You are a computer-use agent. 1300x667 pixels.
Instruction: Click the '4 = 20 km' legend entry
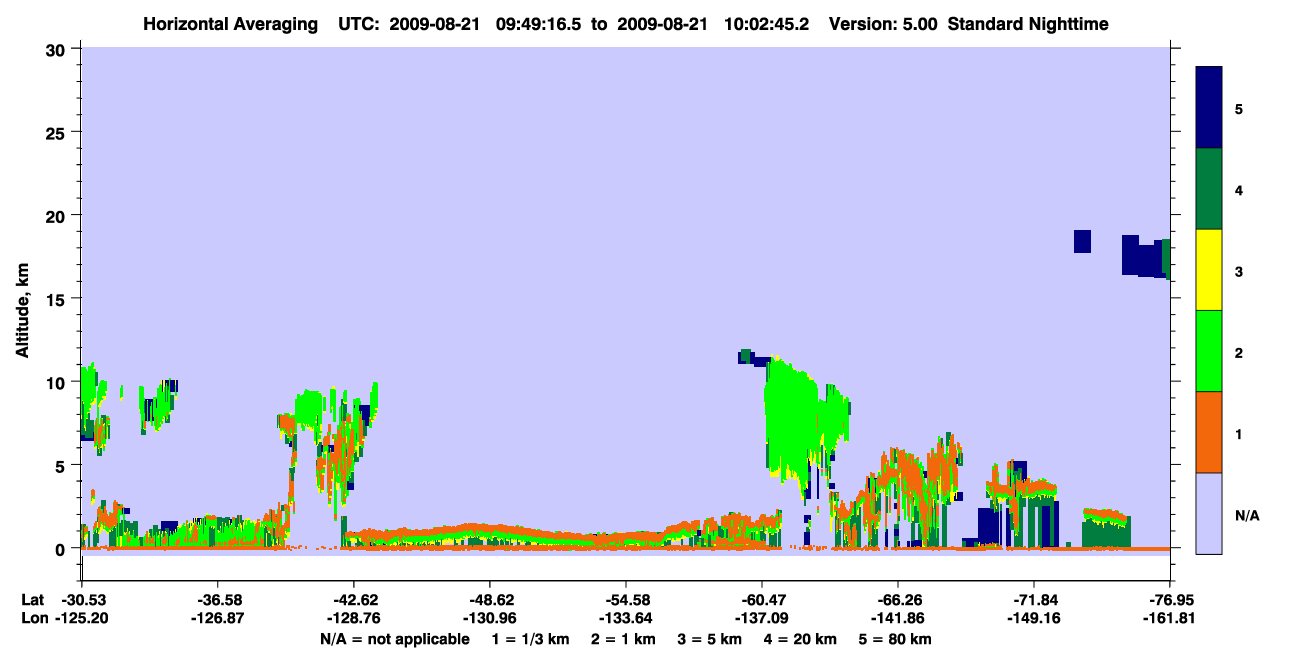click(x=798, y=639)
